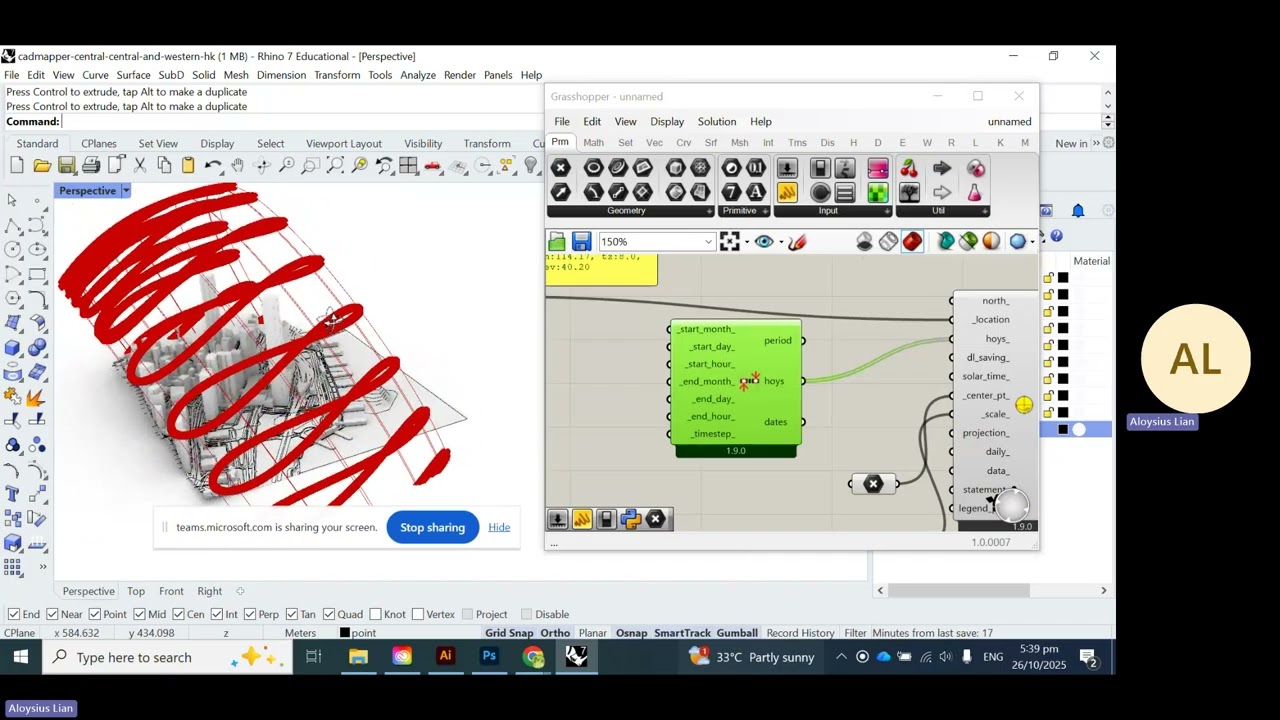Viewport: 1280px width, 720px height.
Task: Switch to the CPlanes toolbar tab
Action: coord(98,143)
